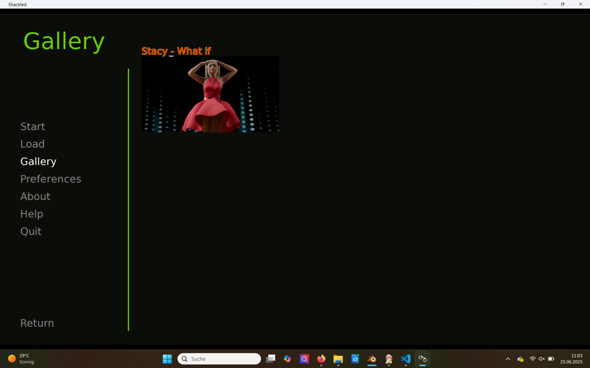Open the Stacy - What If thumbnail
This screenshot has width=590, height=368.
[210, 94]
